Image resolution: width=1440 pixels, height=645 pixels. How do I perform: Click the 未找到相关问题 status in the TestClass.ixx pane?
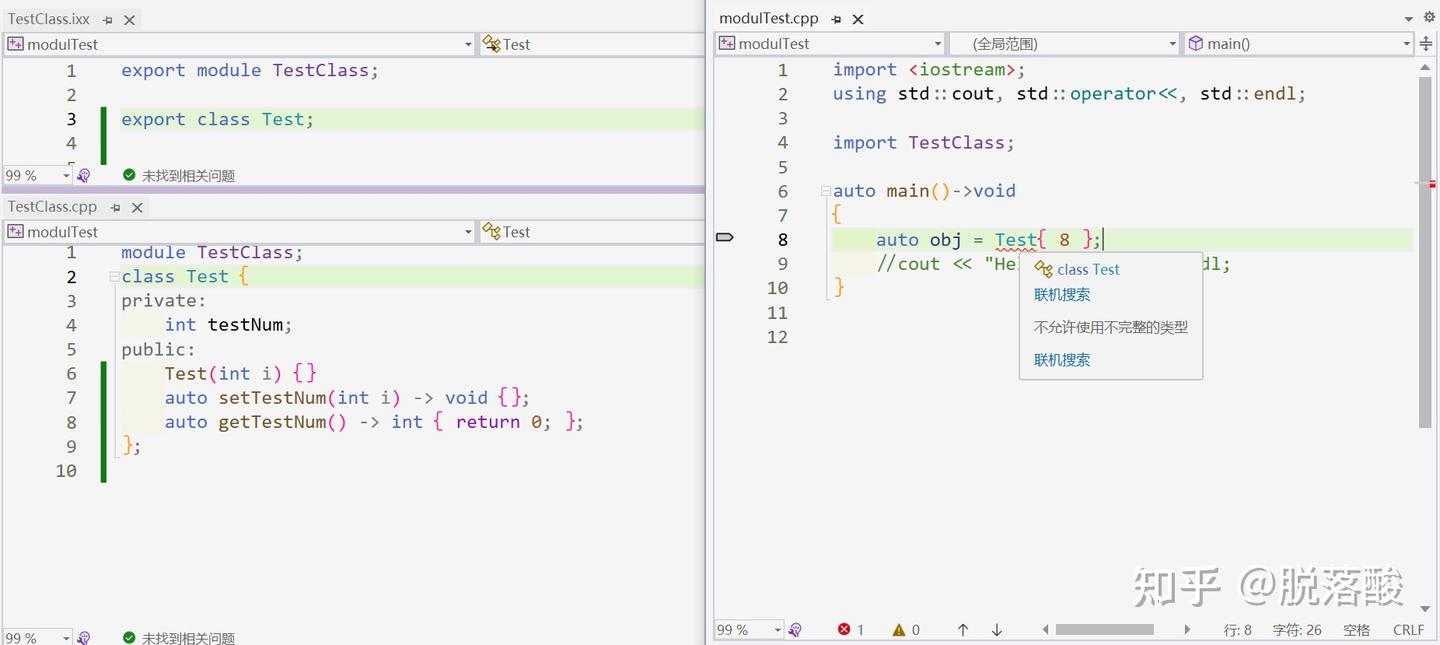pyautogui.click(x=188, y=175)
